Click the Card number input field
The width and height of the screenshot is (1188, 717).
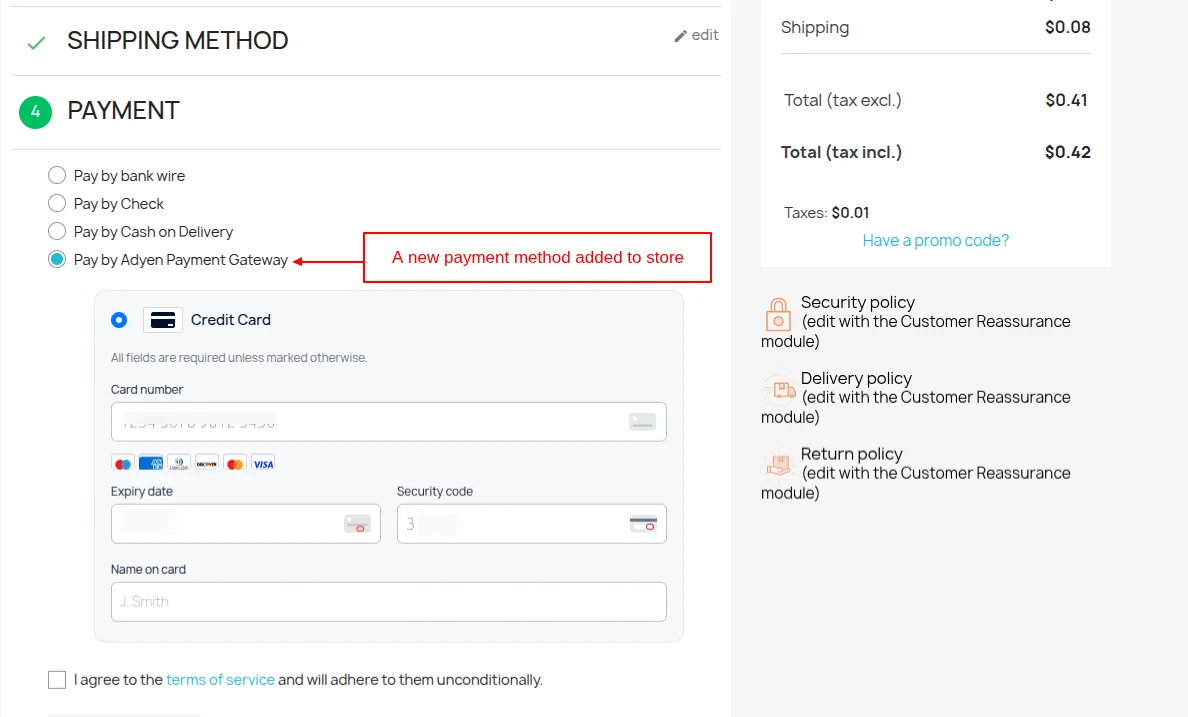pyautogui.click(x=388, y=421)
